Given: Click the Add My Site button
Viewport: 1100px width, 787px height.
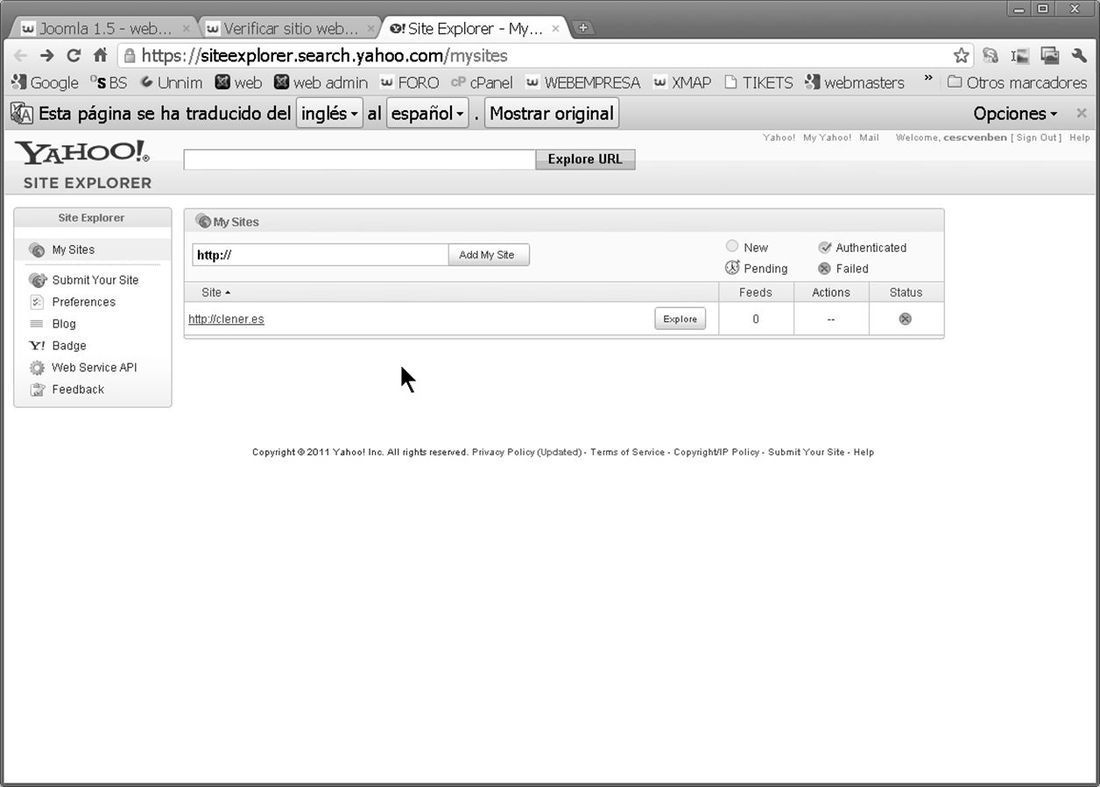Looking at the screenshot, I should pos(488,255).
